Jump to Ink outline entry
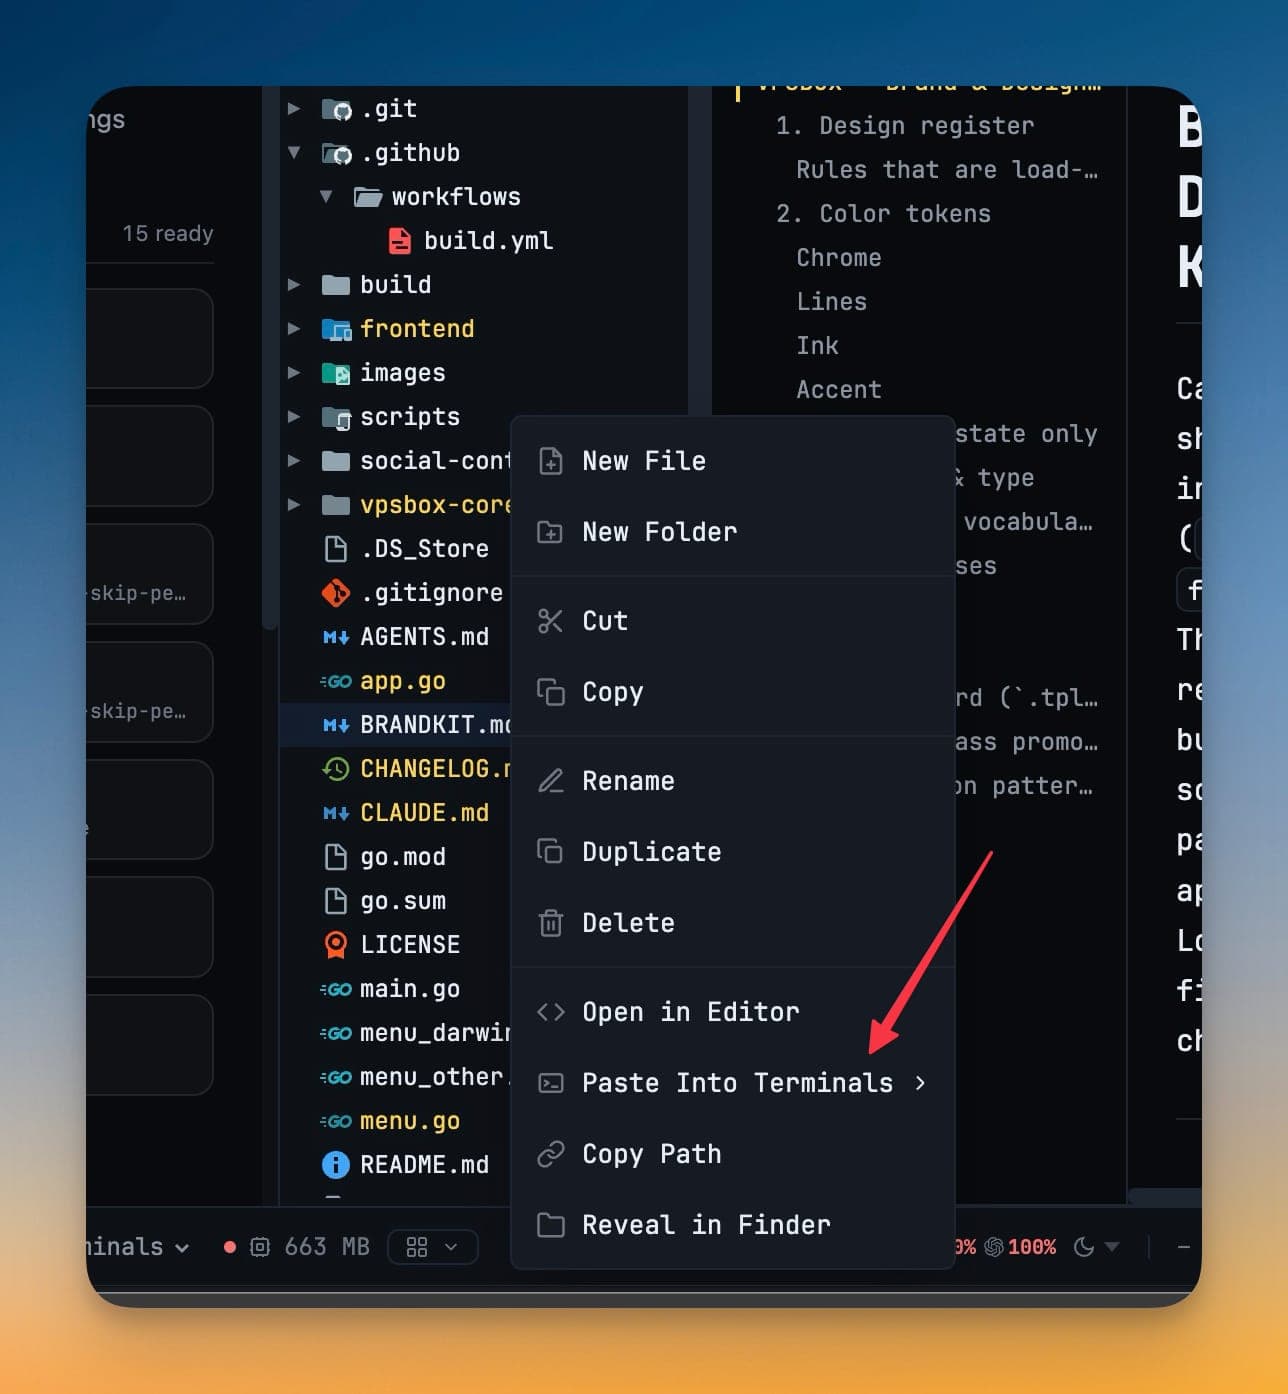 818,346
